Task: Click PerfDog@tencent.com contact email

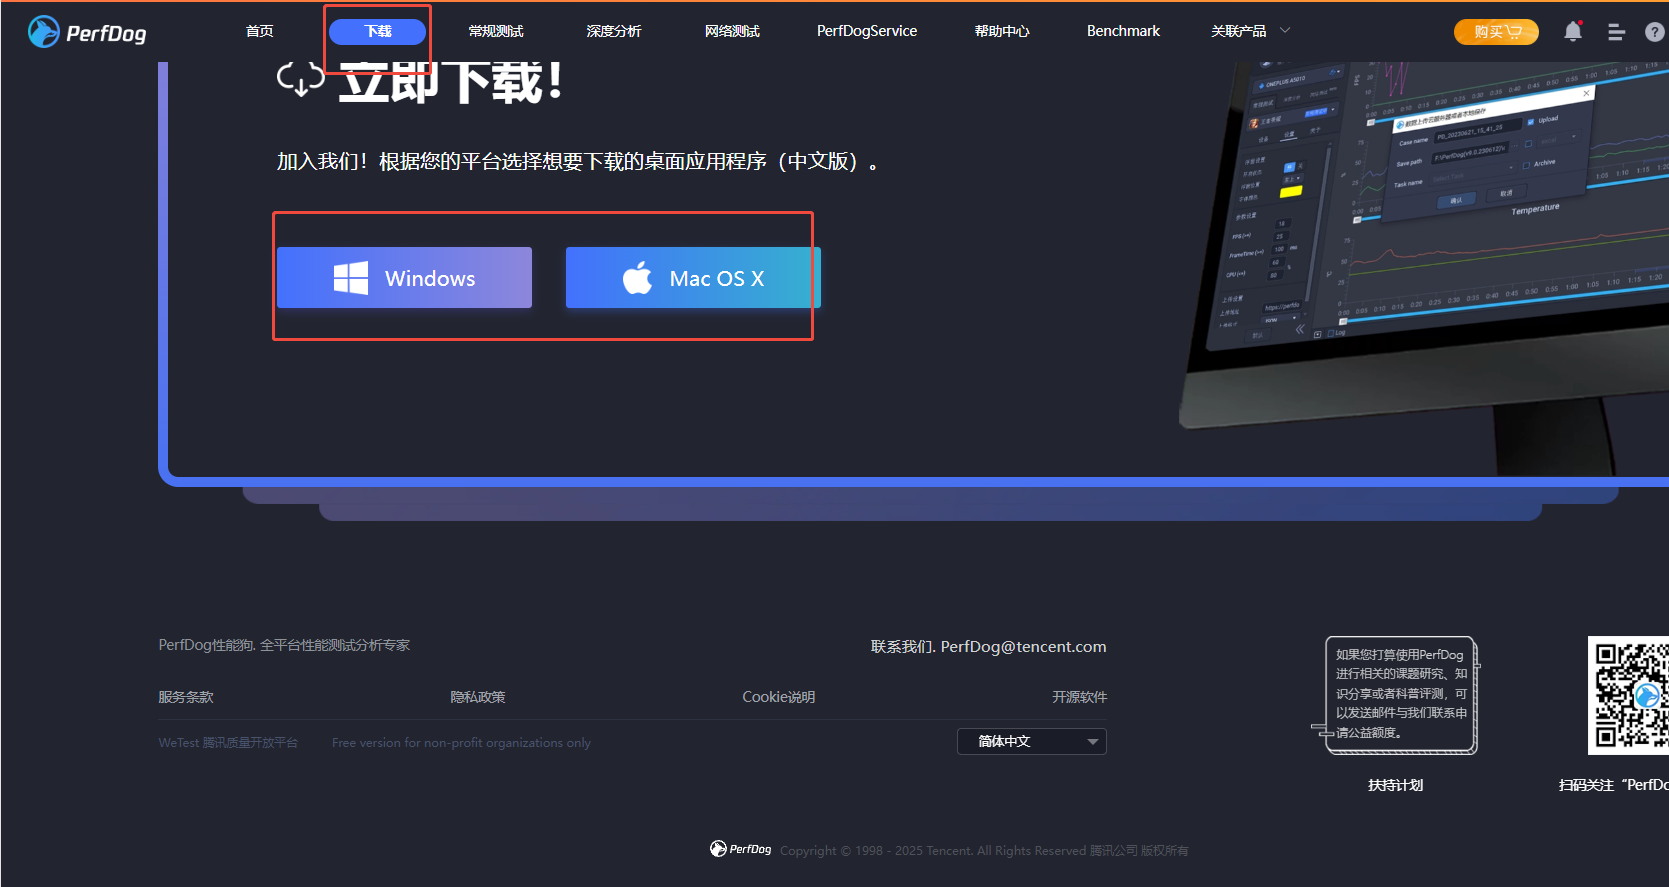Action: tap(1023, 647)
